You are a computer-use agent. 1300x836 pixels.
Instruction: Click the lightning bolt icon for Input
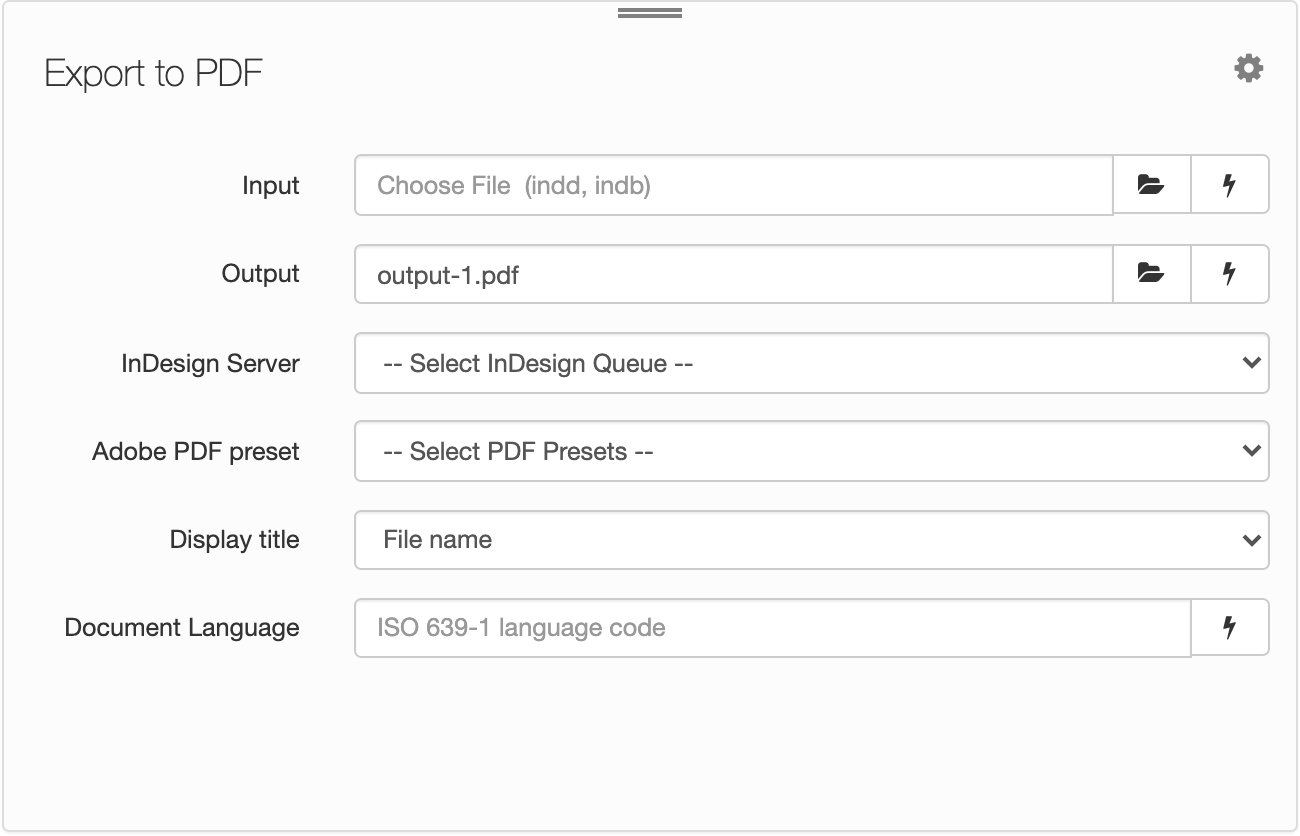coord(1230,185)
